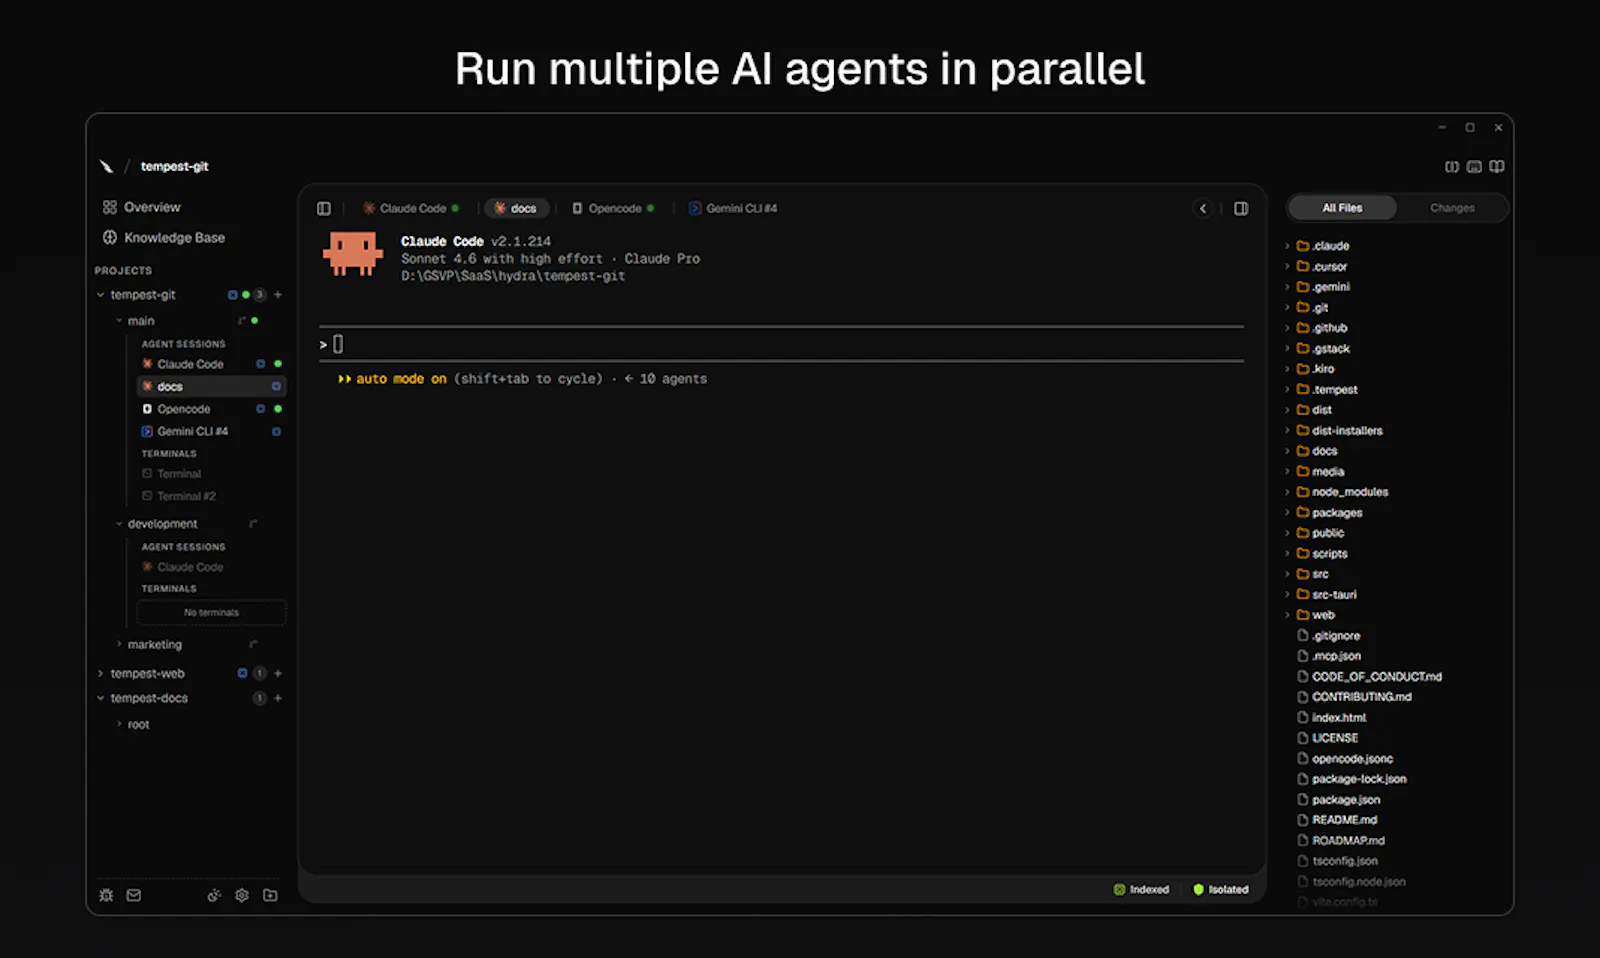Open CODE_OF_CONDUCT.md file

(x=1370, y=677)
